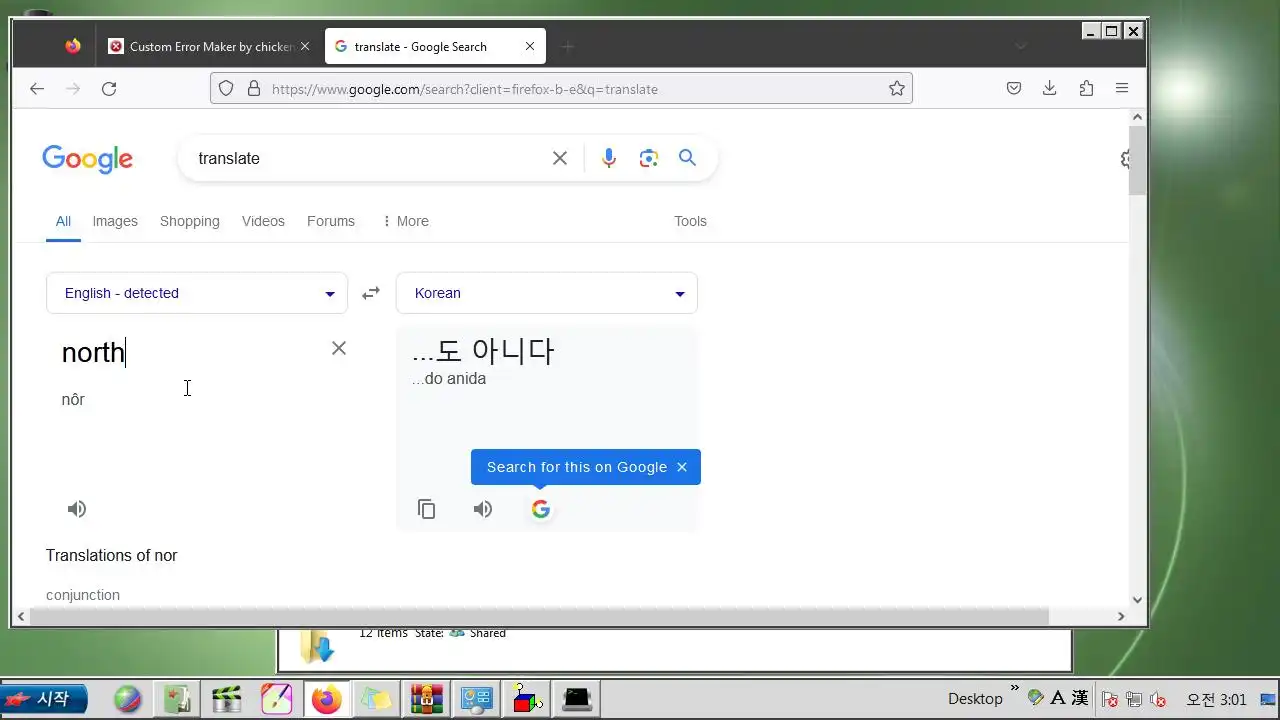Submit search with magnifier icon
The height and width of the screenshot is (720, 1280).
coord(687,157)
